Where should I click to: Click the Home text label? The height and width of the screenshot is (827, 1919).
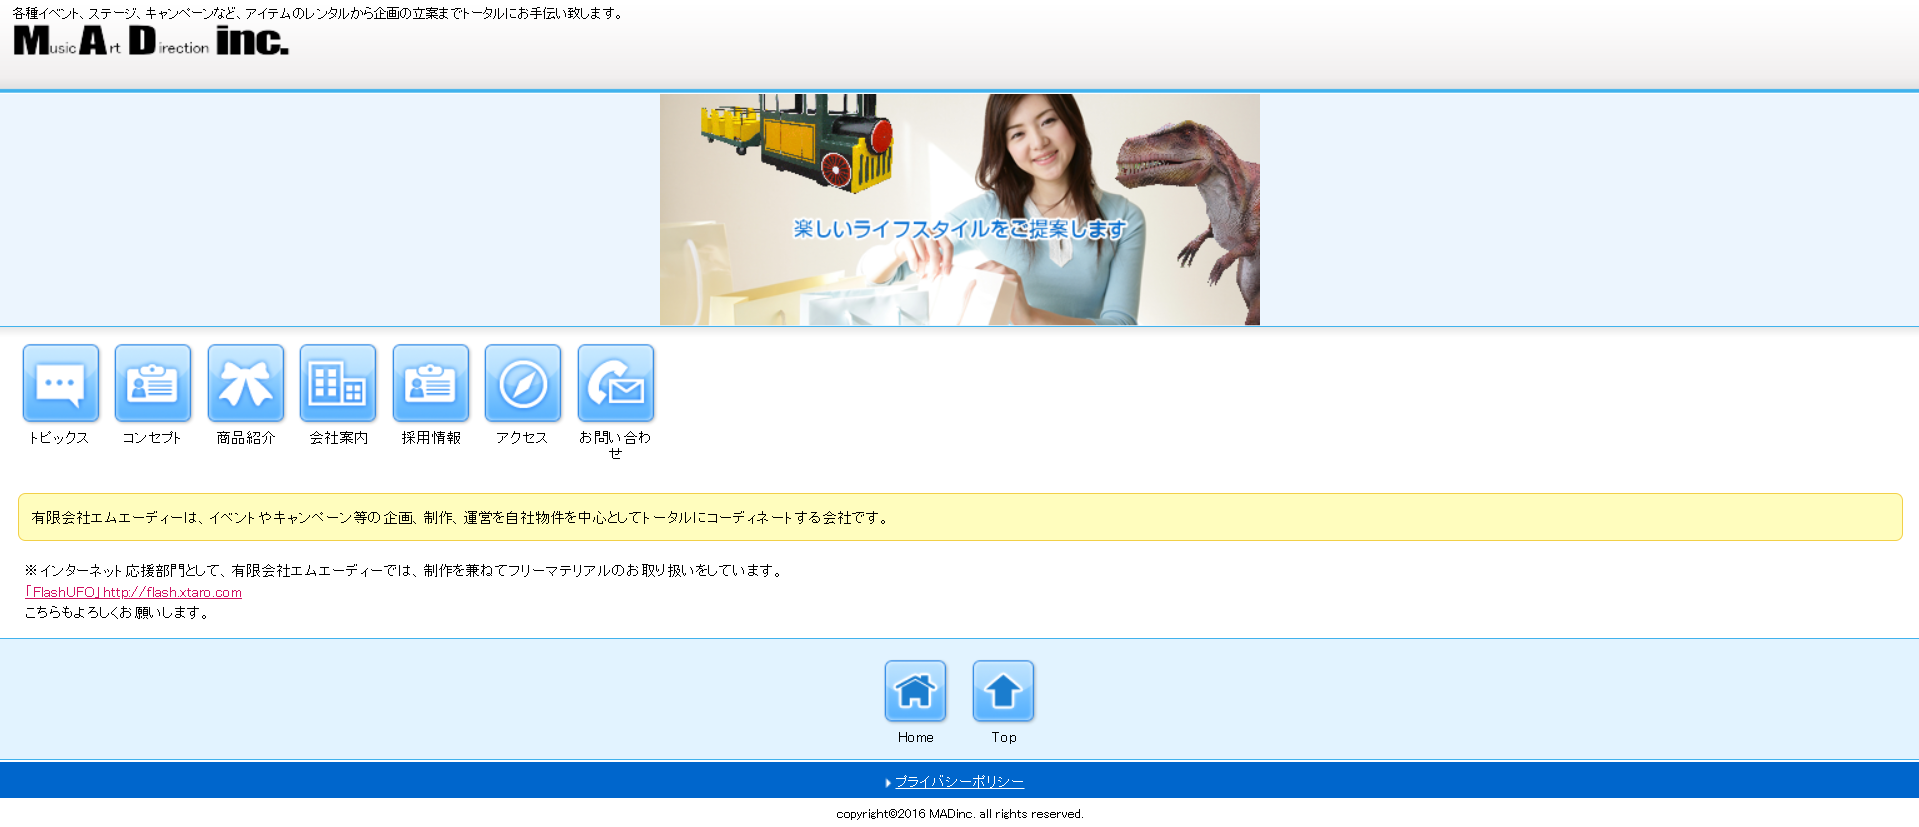(915, 737)
